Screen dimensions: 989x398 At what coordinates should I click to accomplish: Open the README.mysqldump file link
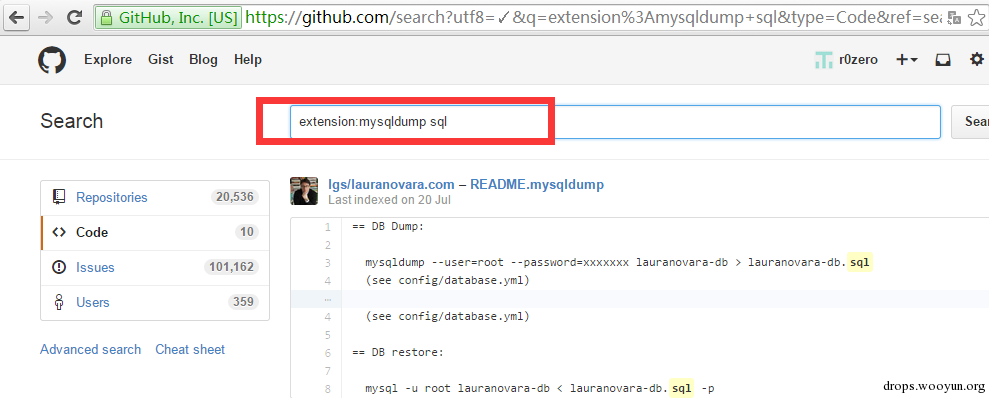coord(537,185)
